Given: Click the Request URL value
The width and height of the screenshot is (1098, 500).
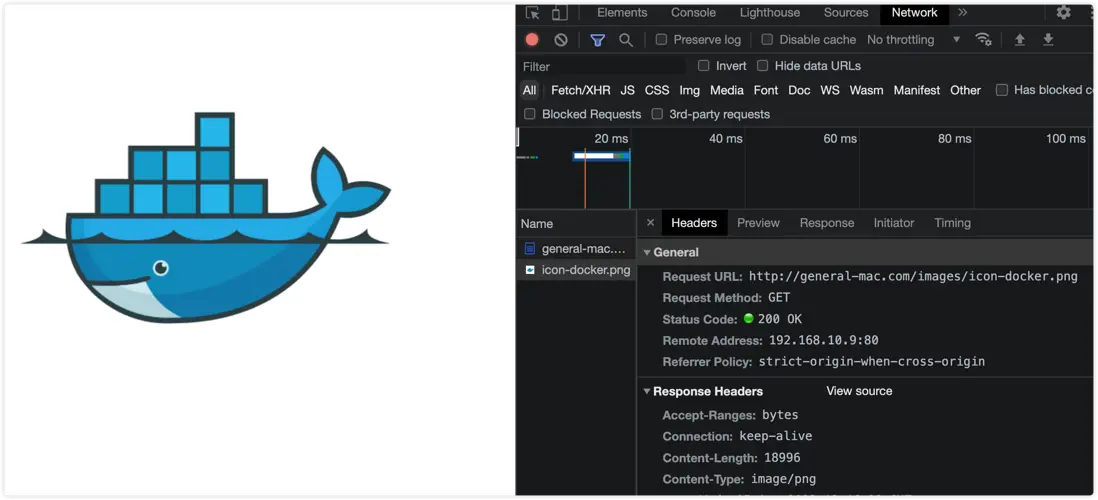Looking at the screenshot, I should click(x=913, y=276).
